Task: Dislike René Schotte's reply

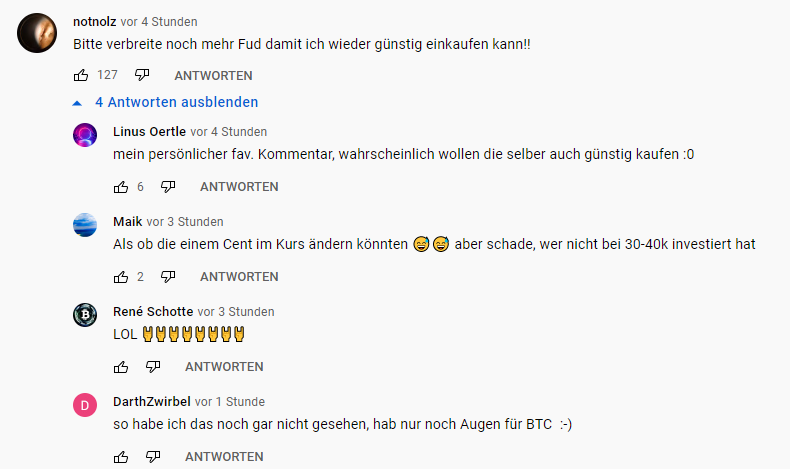Action: coord(153,367)
